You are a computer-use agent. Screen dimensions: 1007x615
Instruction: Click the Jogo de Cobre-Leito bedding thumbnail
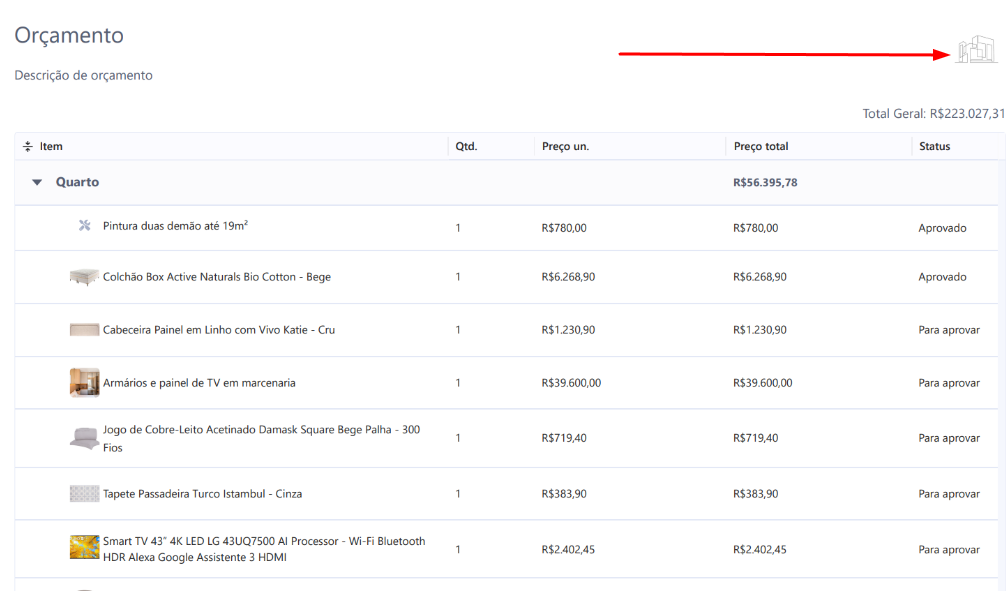click(x=84, y=438)
